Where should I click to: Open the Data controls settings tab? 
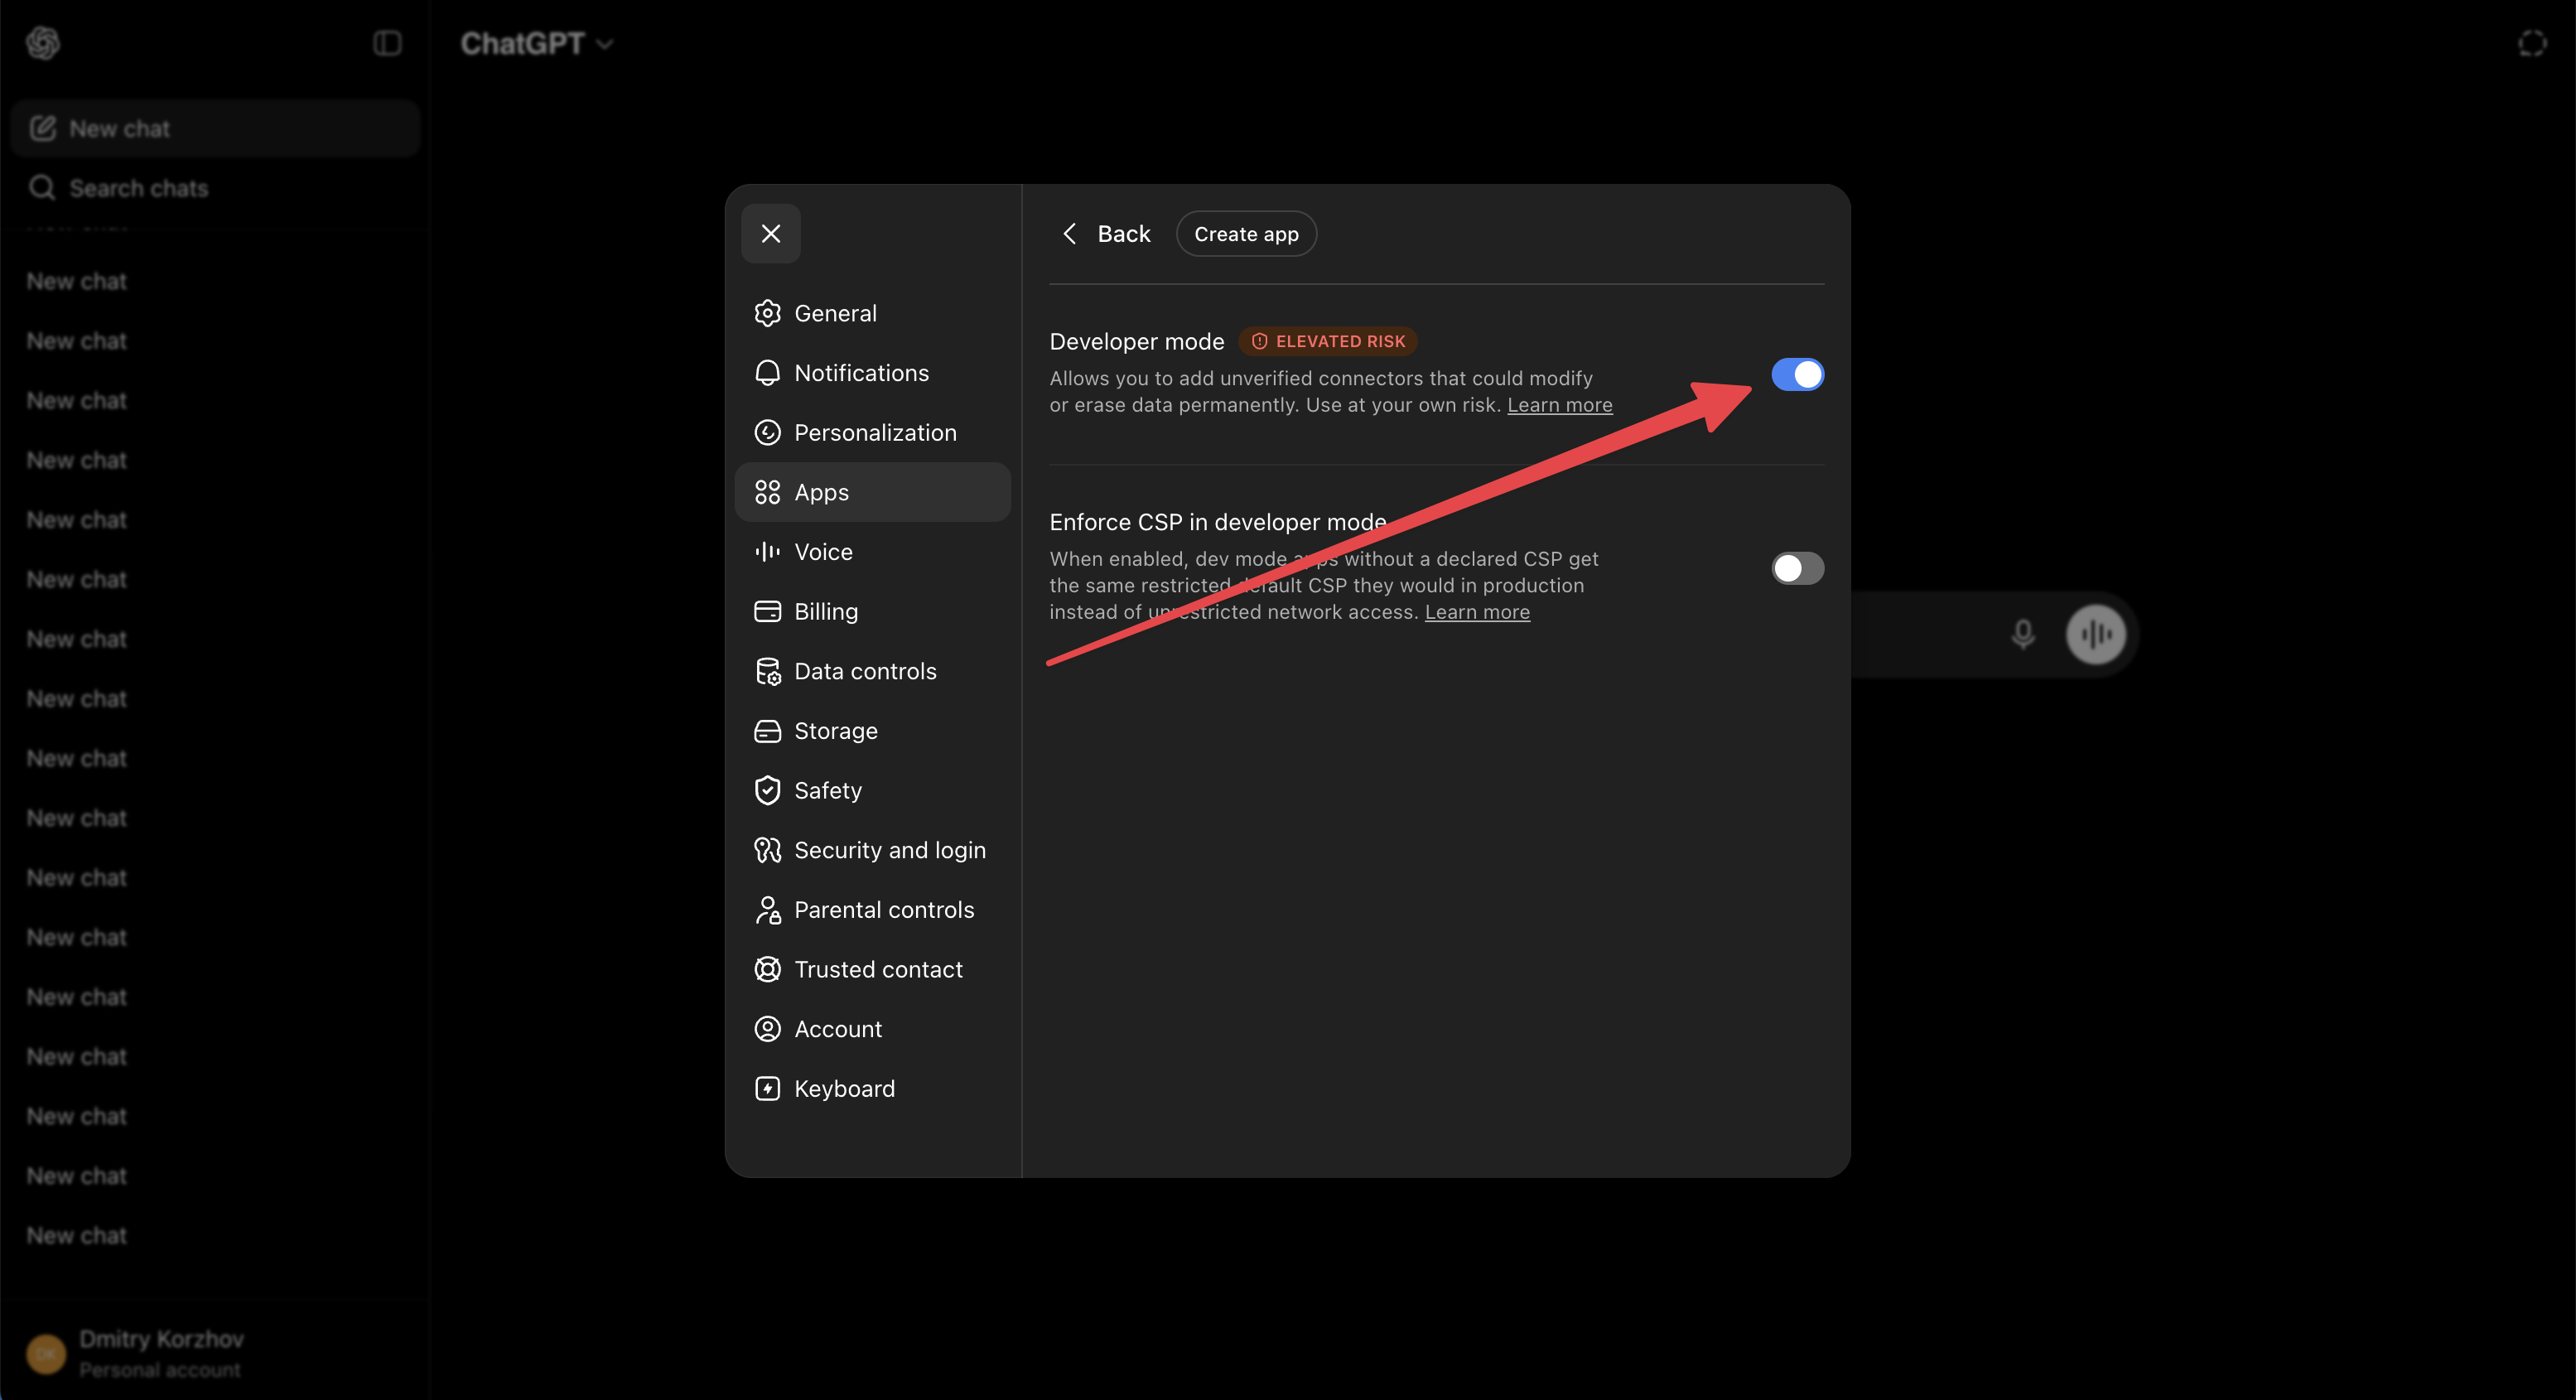872,671
